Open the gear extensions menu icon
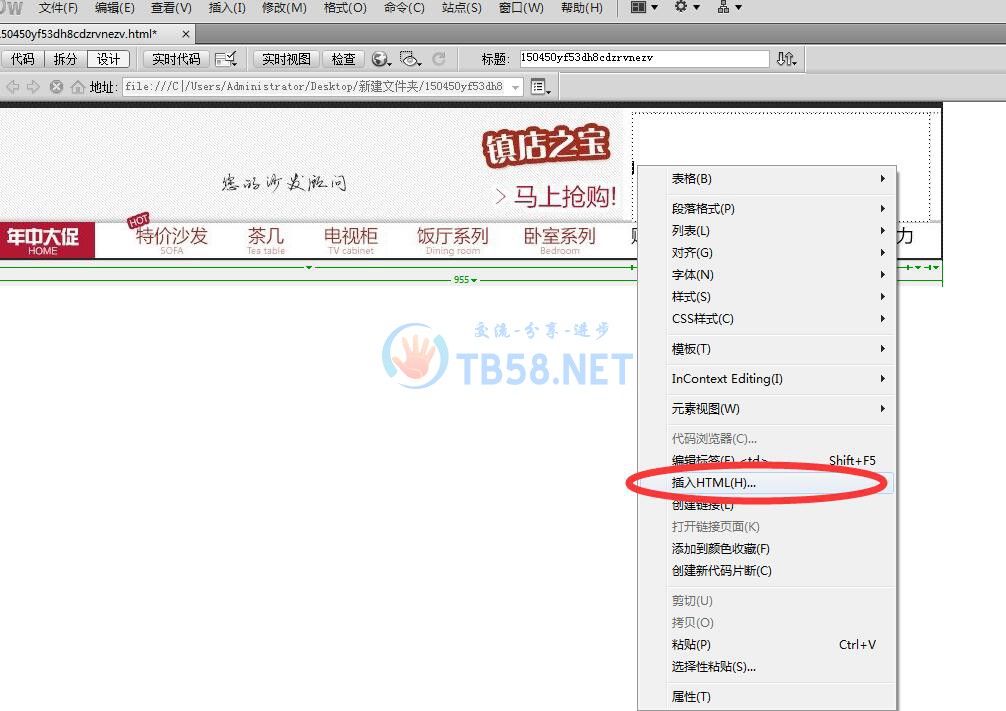This screenshot has height=711, width=1006. [x=687, y=8]
